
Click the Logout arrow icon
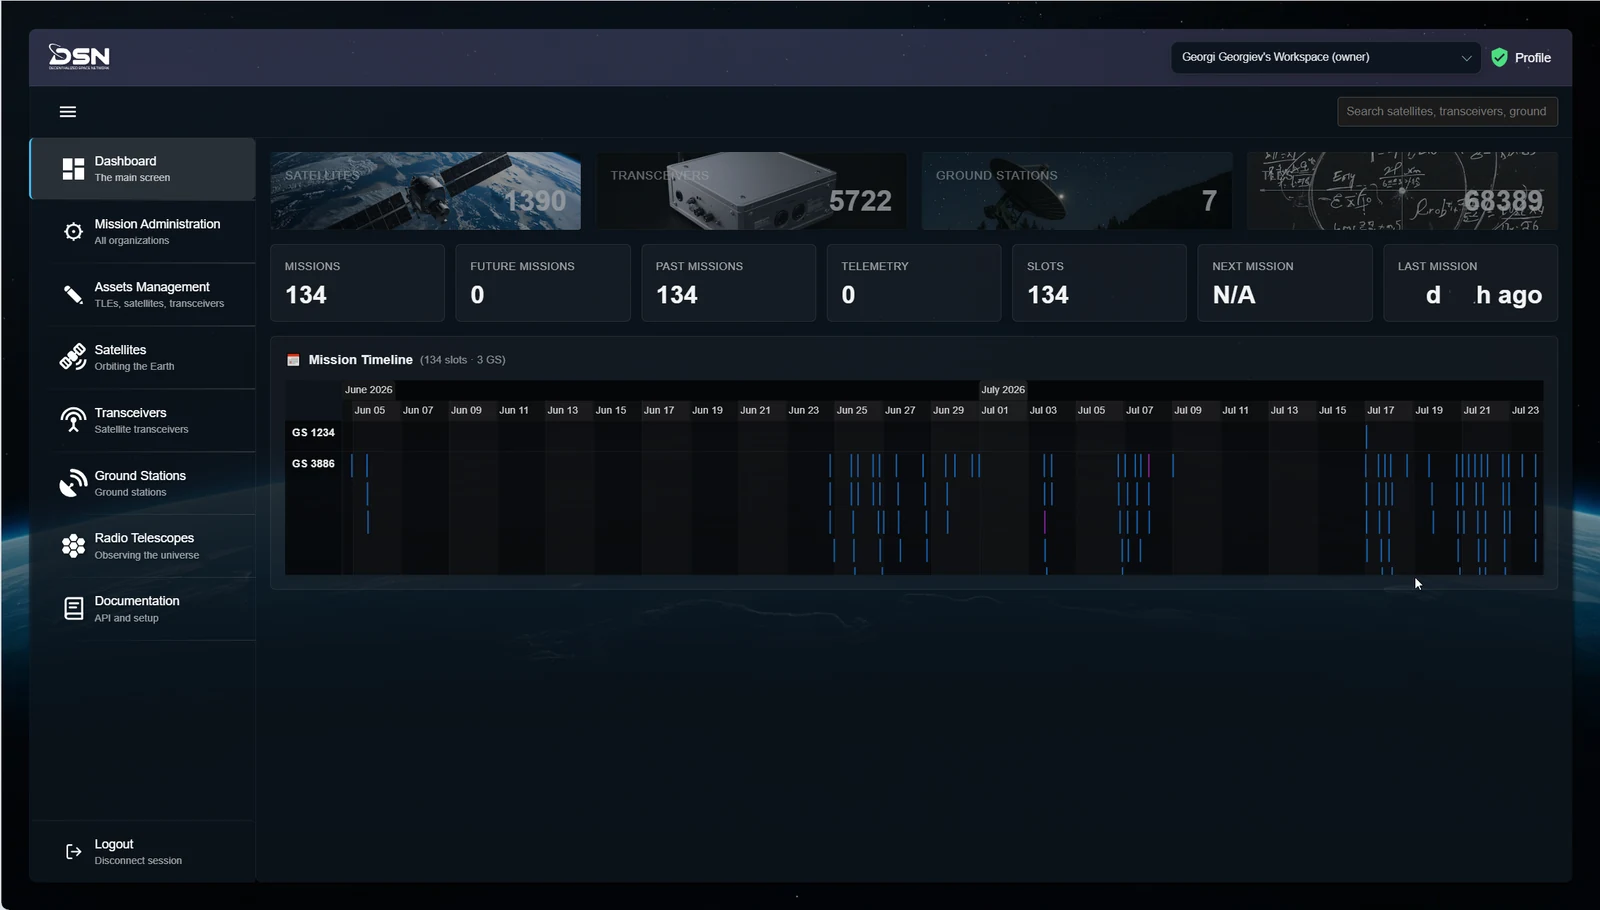pyautogui.click(x=73, y=852)
